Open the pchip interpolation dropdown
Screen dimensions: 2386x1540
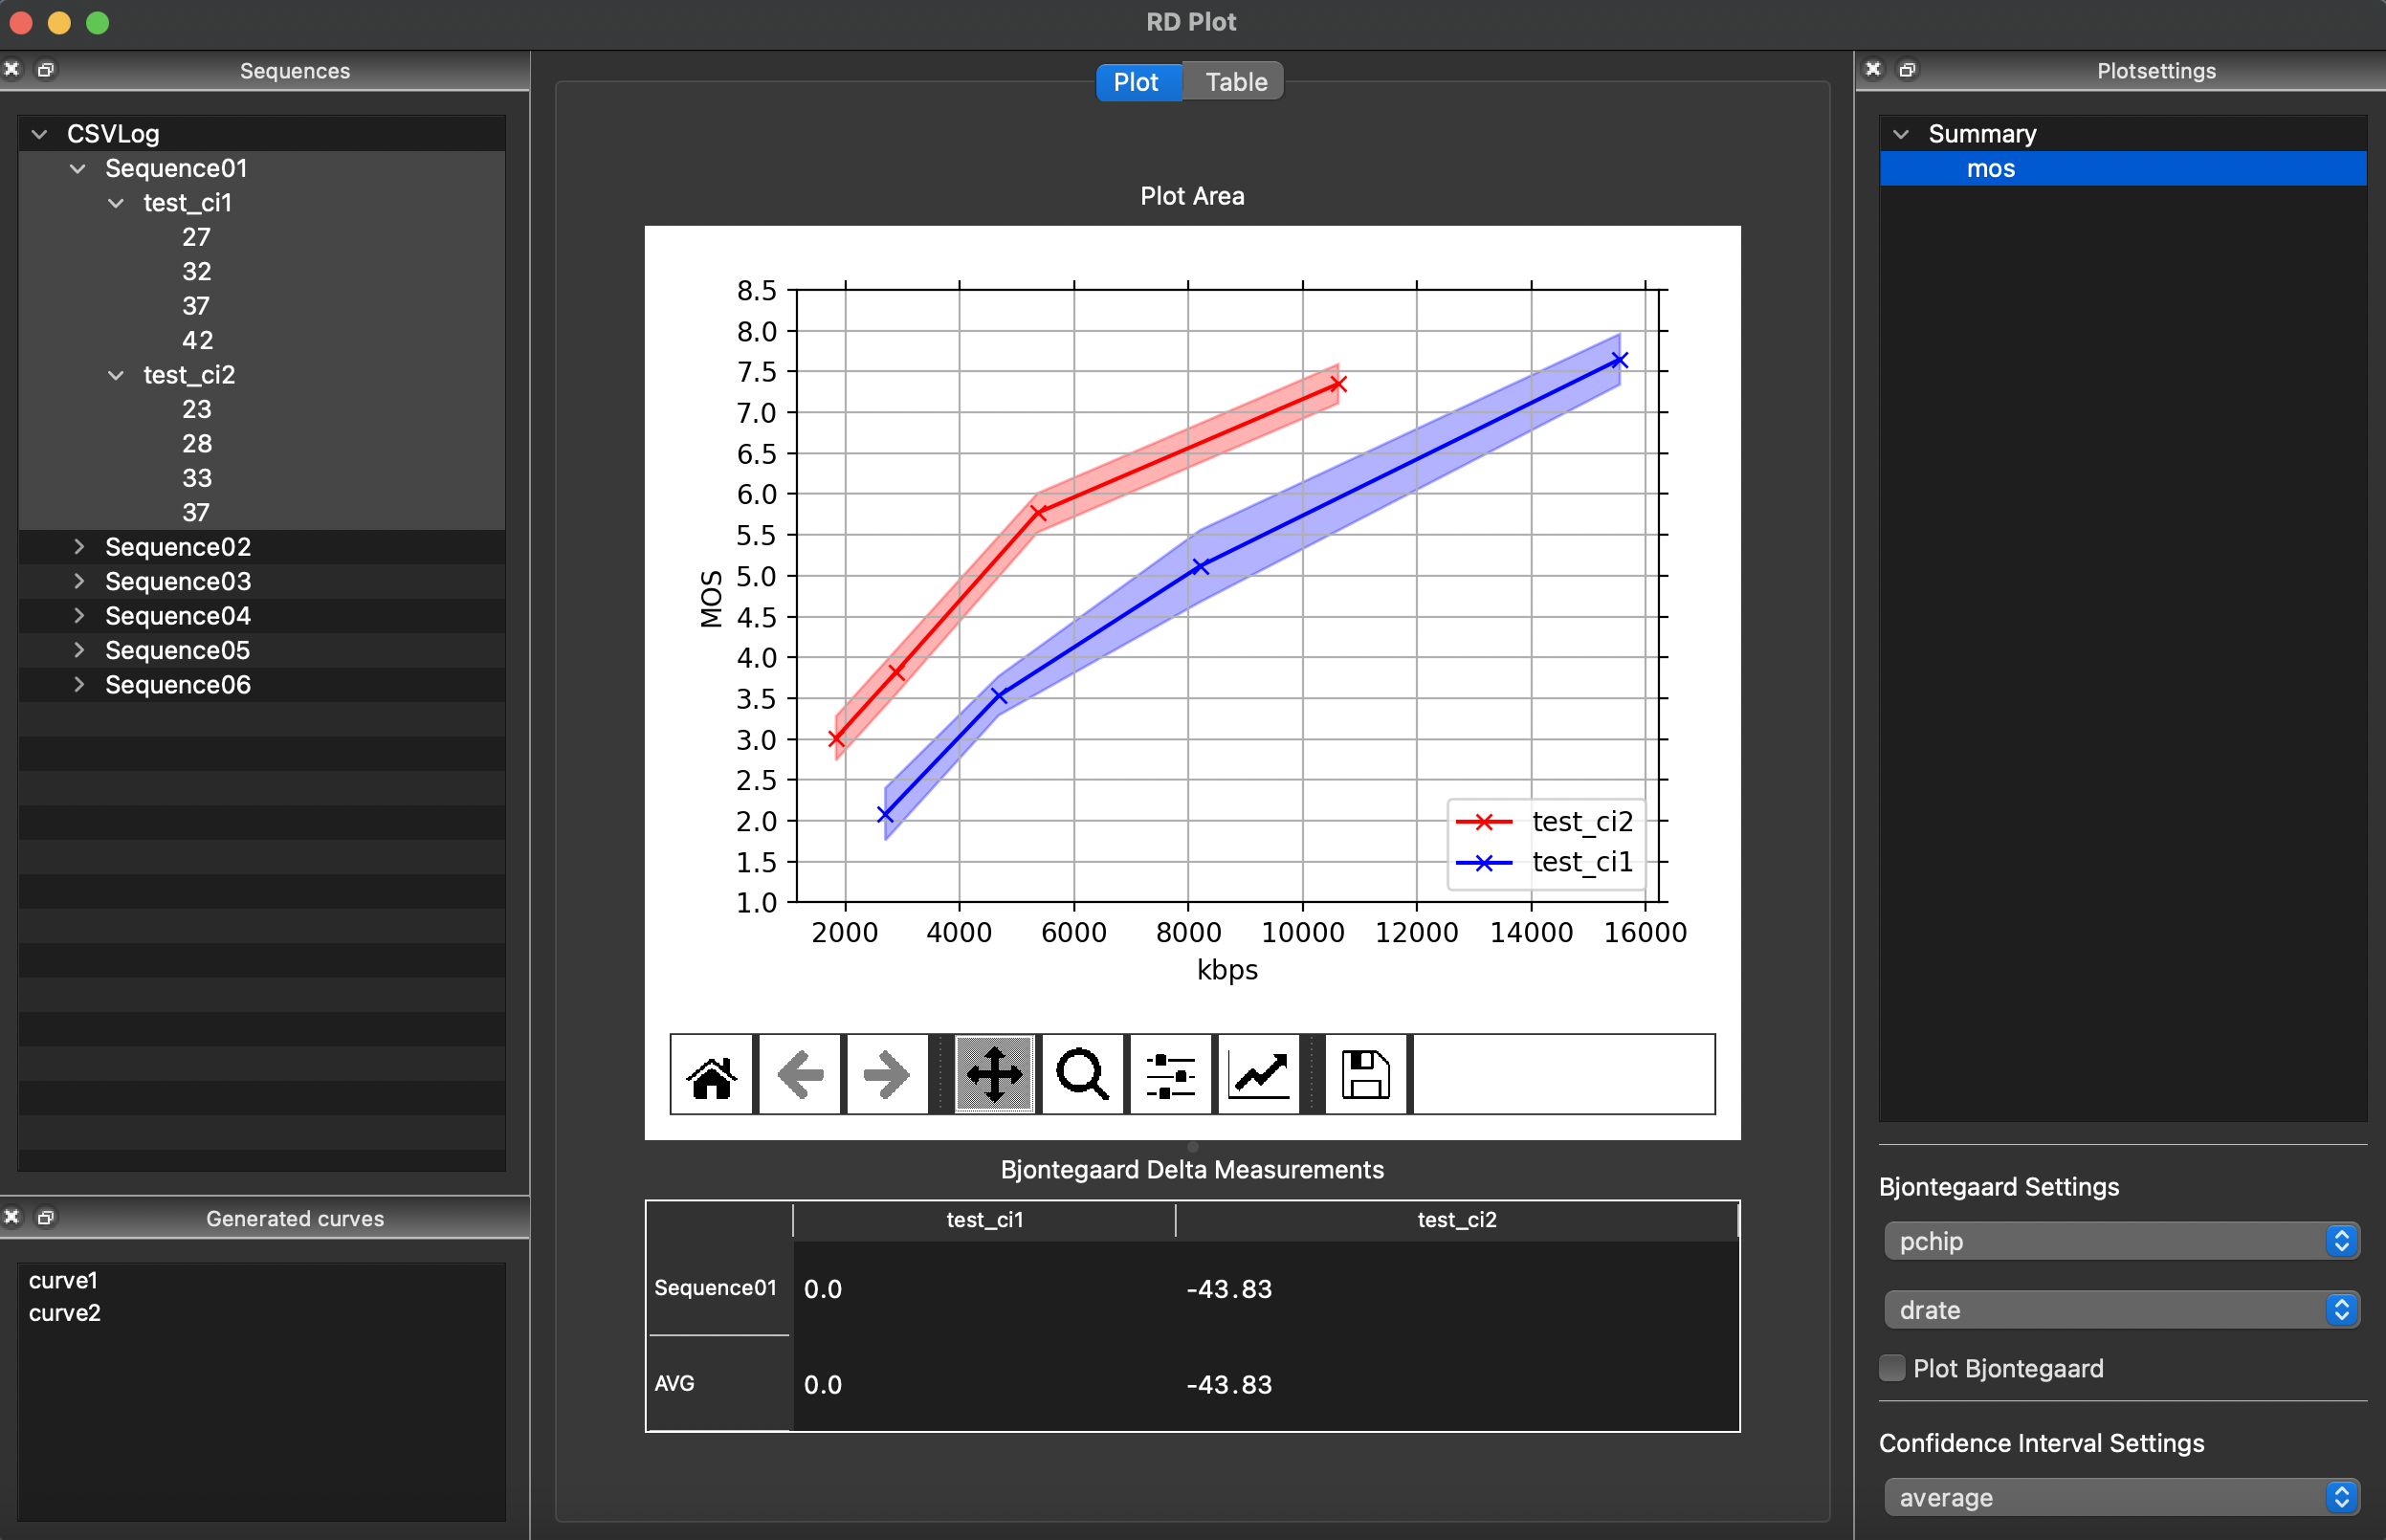pos(2121,1241)
